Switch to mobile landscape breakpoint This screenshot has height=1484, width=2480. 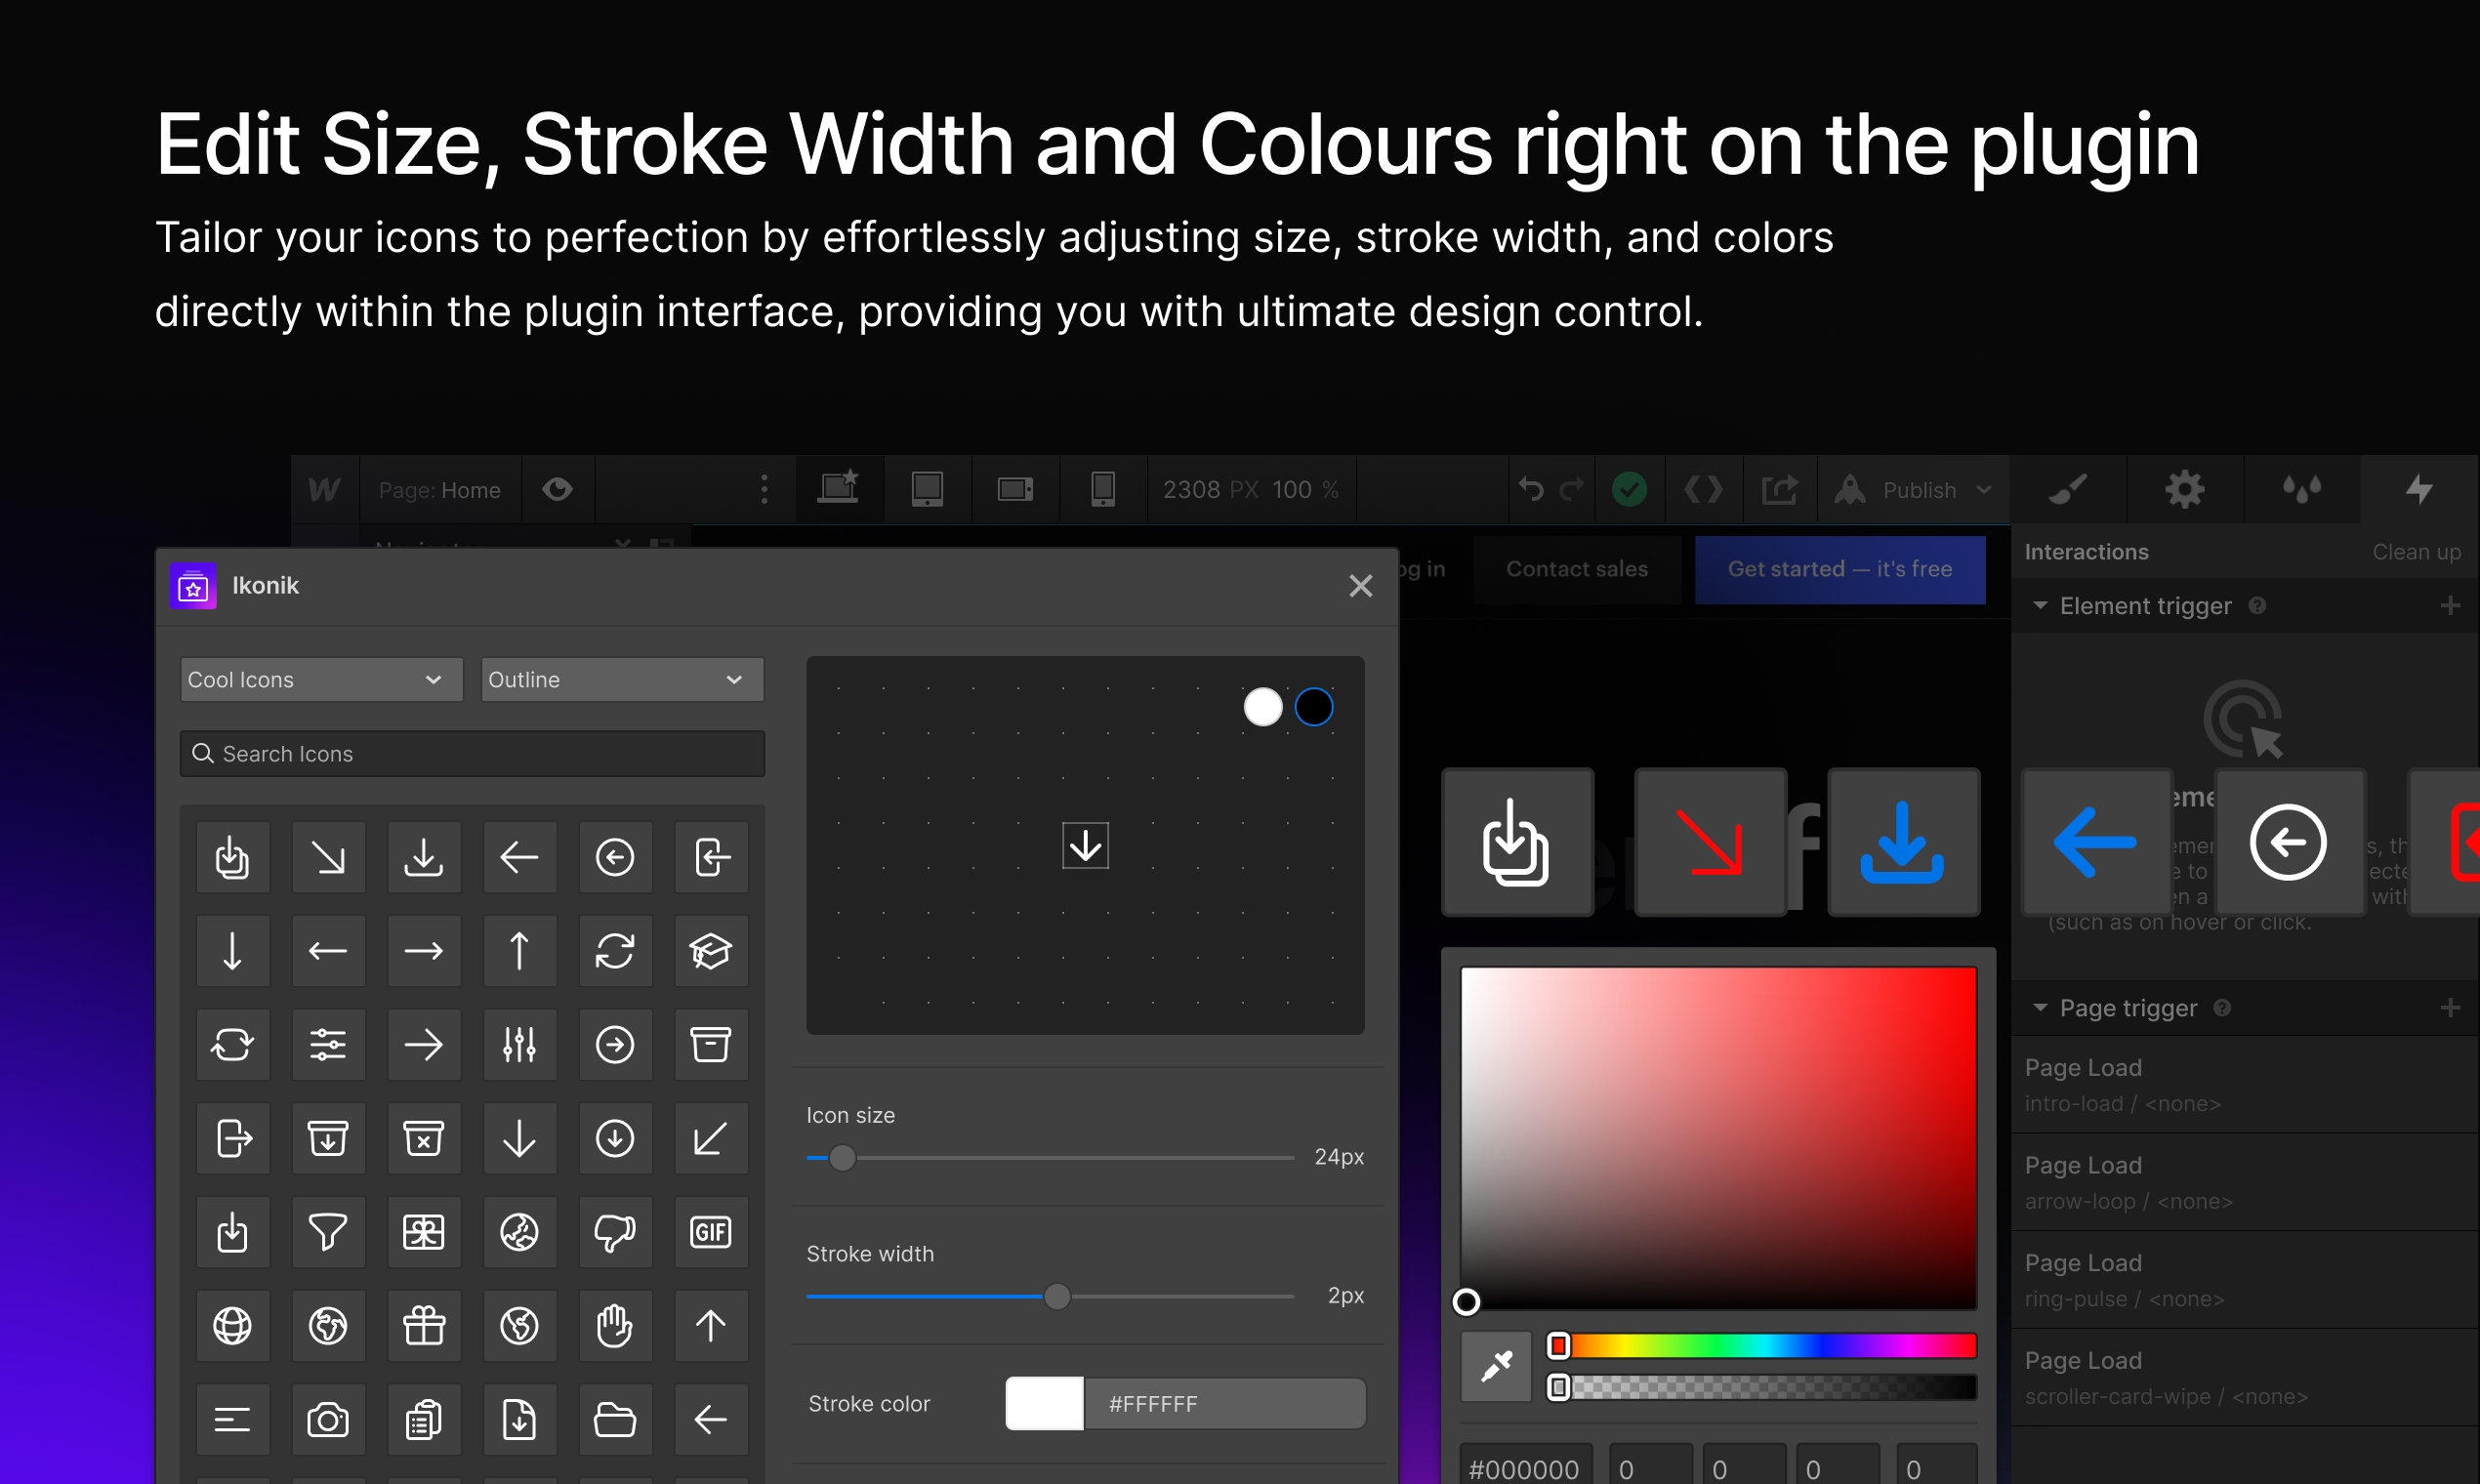pos(1015,489)
